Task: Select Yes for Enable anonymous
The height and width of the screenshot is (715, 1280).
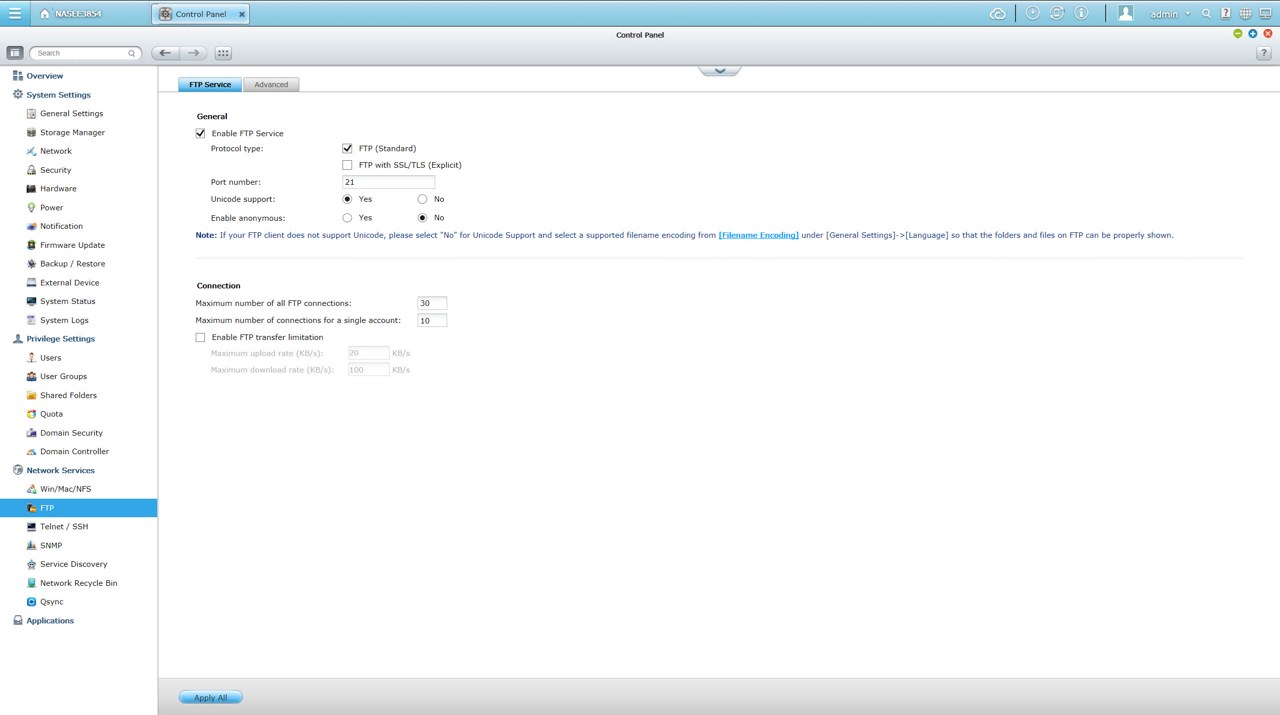Action: (x=347, y=217)
